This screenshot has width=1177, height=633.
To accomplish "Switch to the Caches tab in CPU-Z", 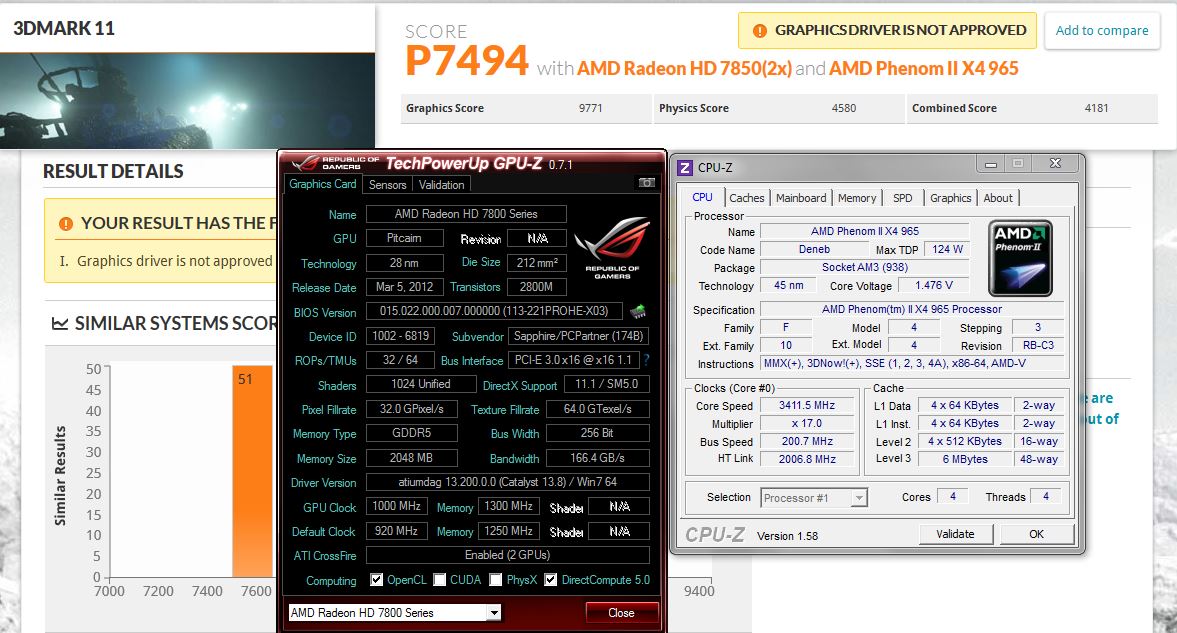I will tap(747, 197).
